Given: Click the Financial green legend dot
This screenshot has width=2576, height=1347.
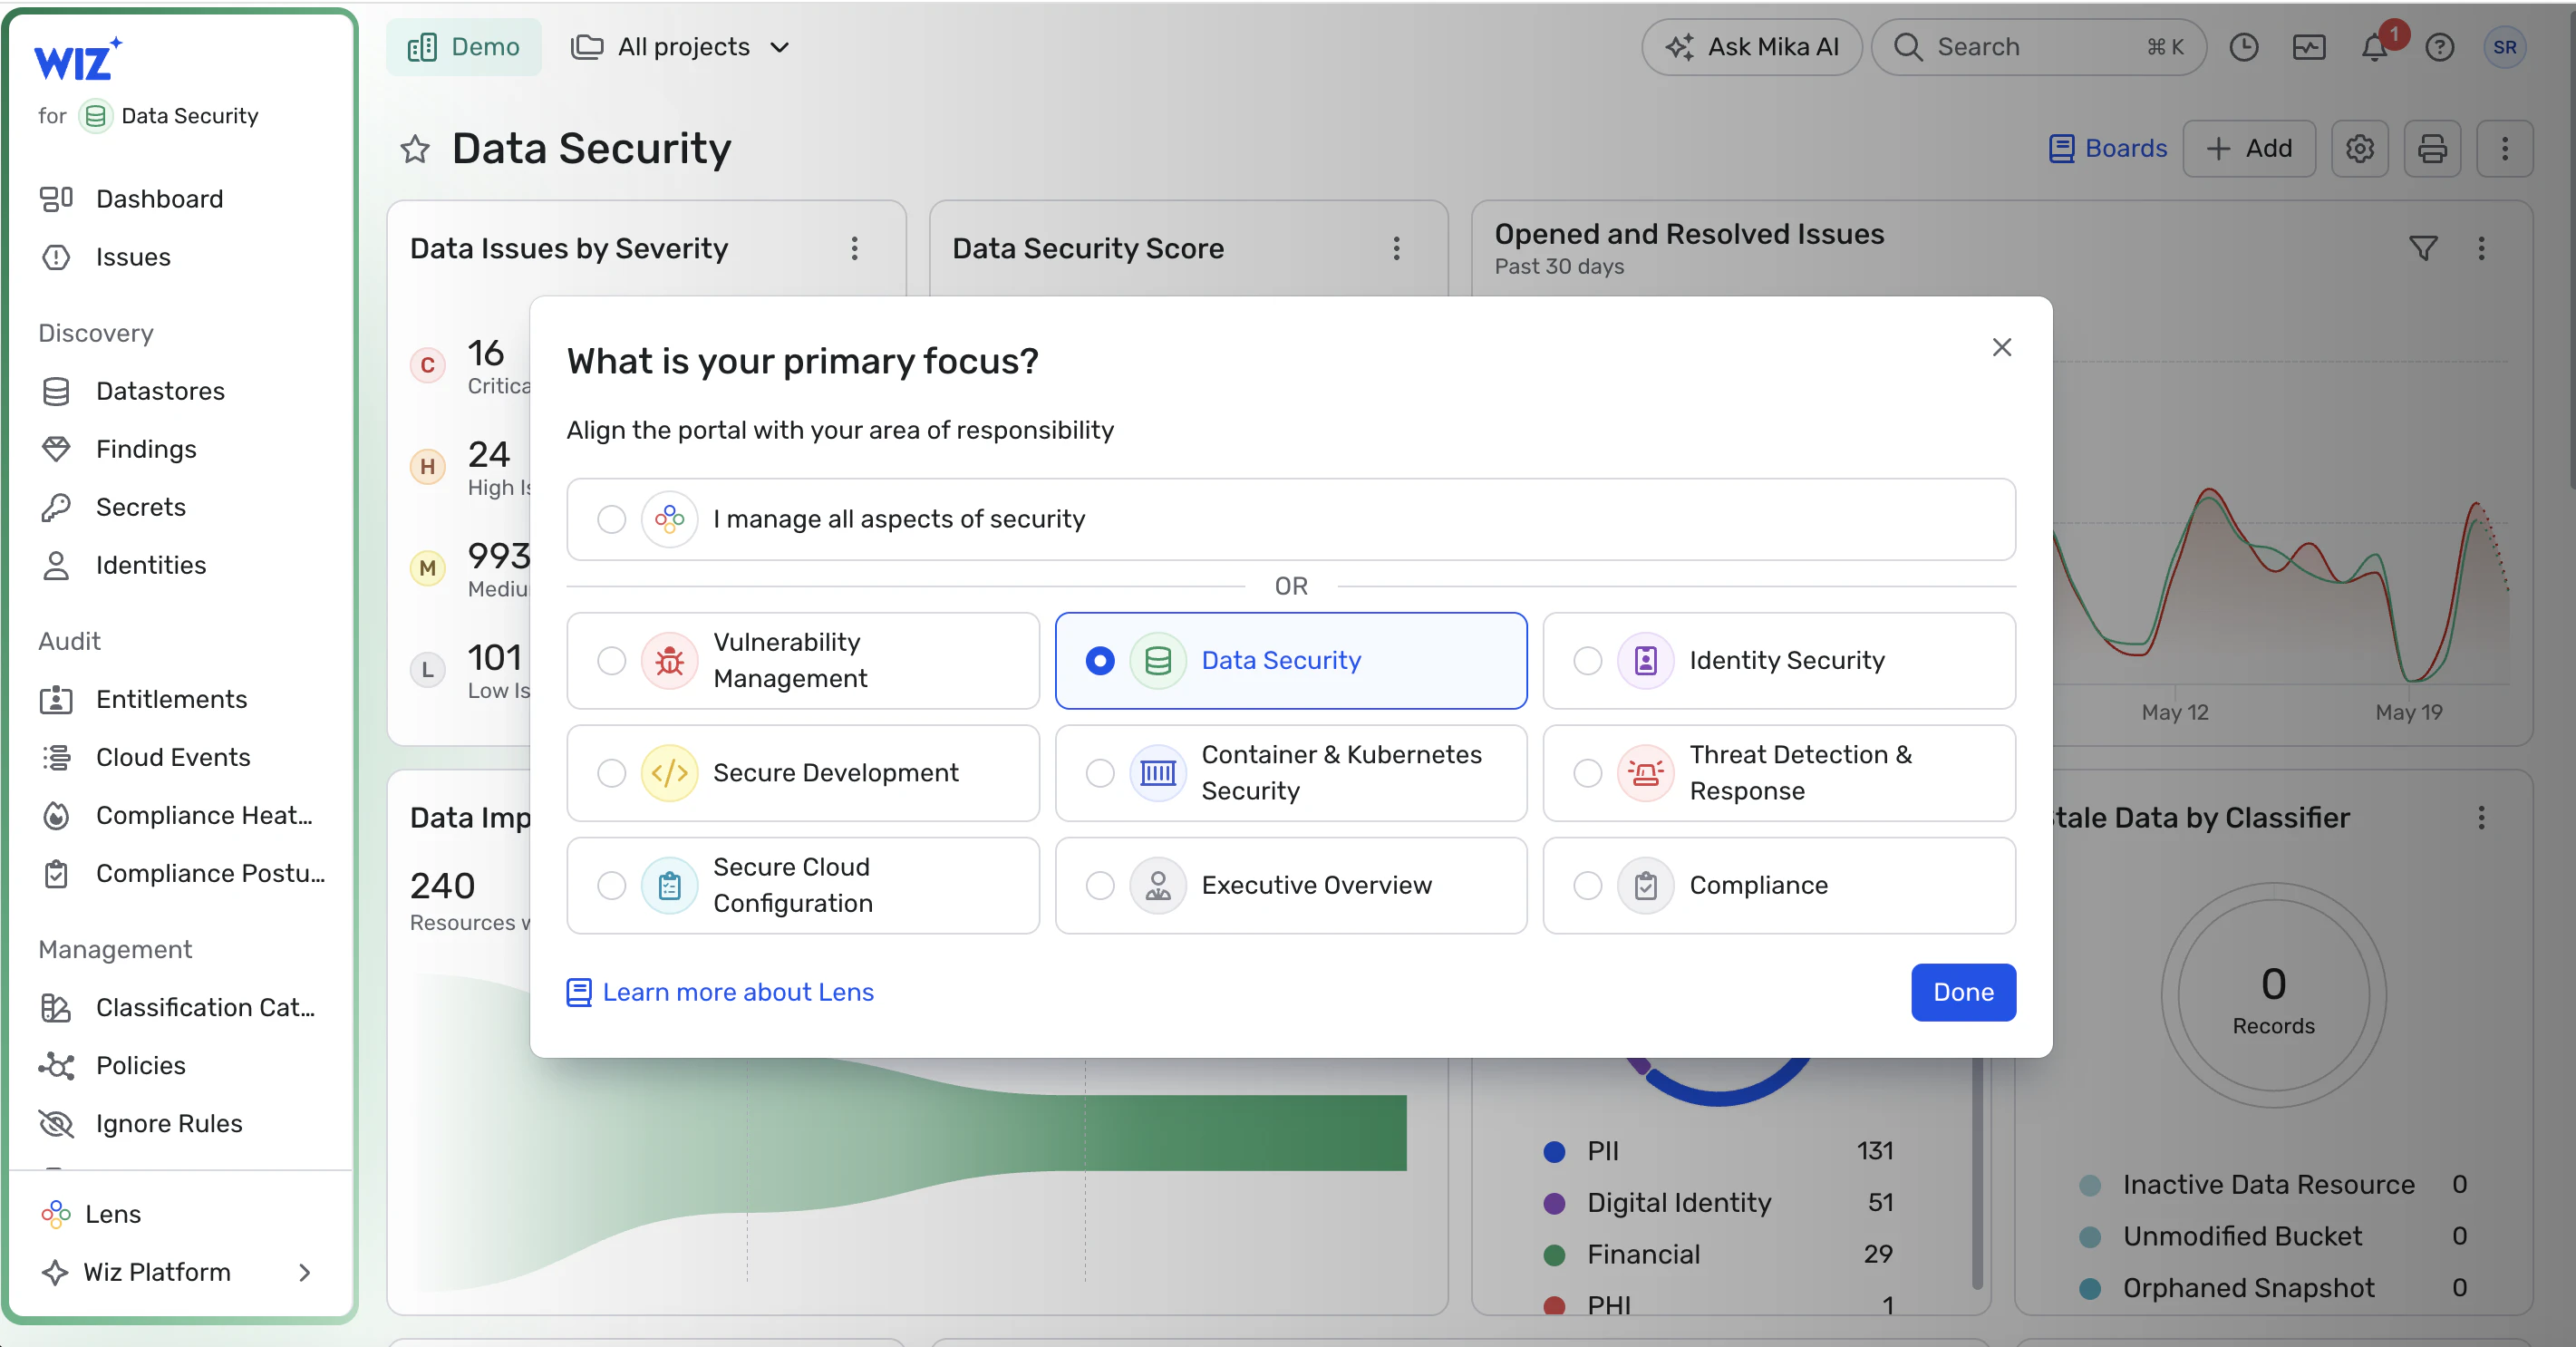Looking at the screenshot, I should pyautogui.click(x=1554, y=1254).
